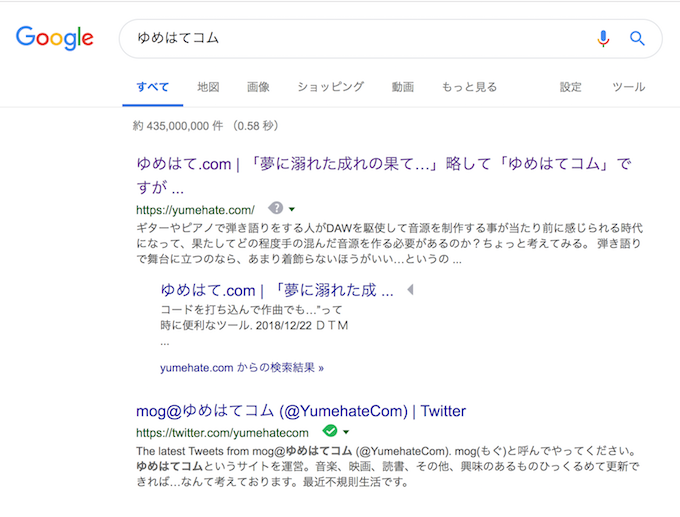Click result count text 約 435,000,000 件

point(178,126)
